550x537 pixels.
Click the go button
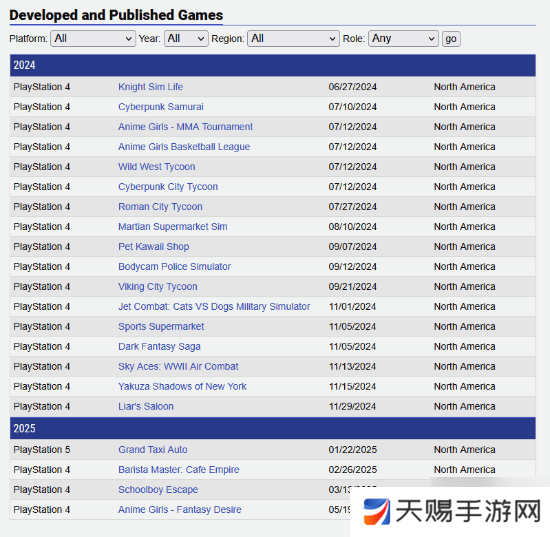pyautogui.click(x=451, y=39)
